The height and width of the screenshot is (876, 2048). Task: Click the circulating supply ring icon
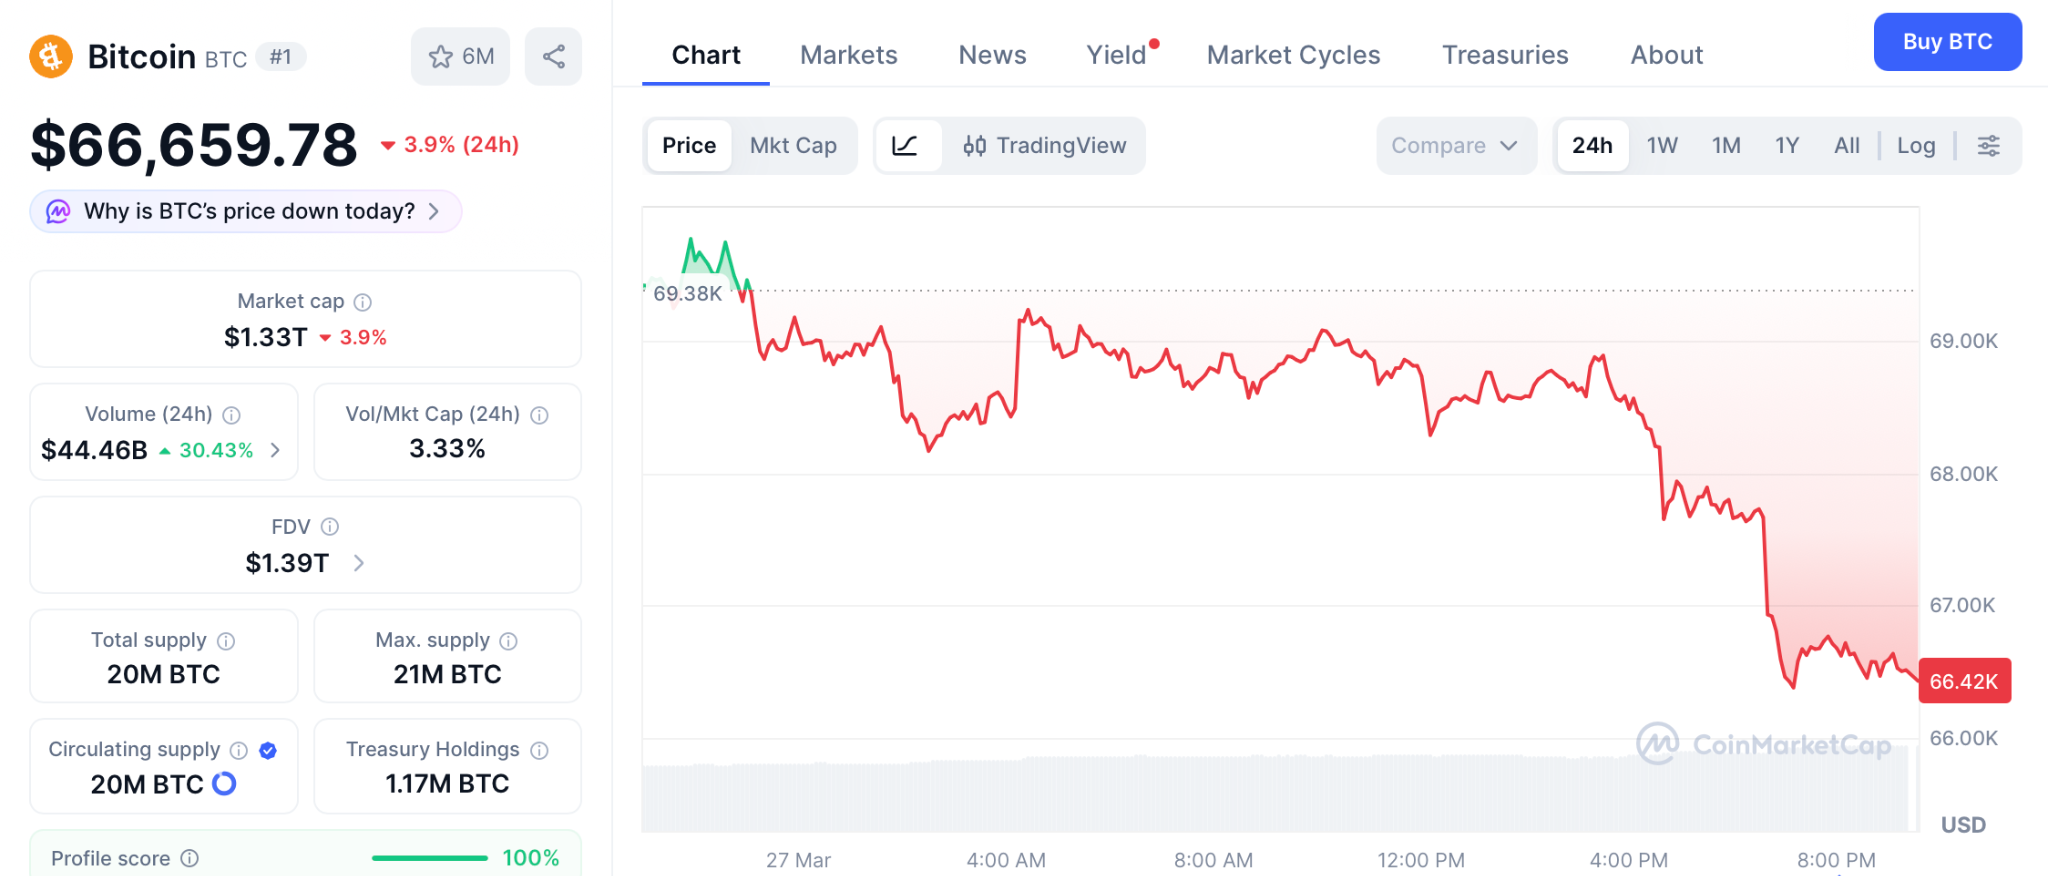pyautogui.click(x=225, y=784)
